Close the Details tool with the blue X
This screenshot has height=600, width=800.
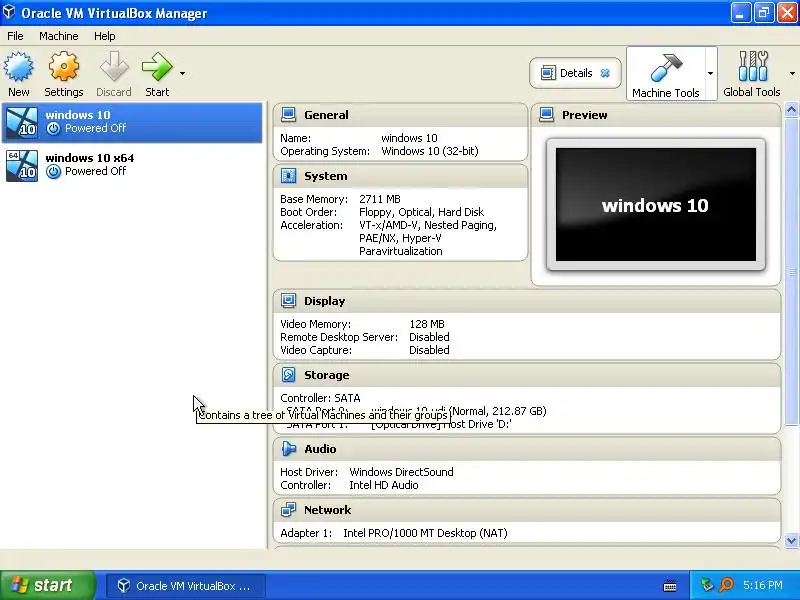[x=605, y=73]
